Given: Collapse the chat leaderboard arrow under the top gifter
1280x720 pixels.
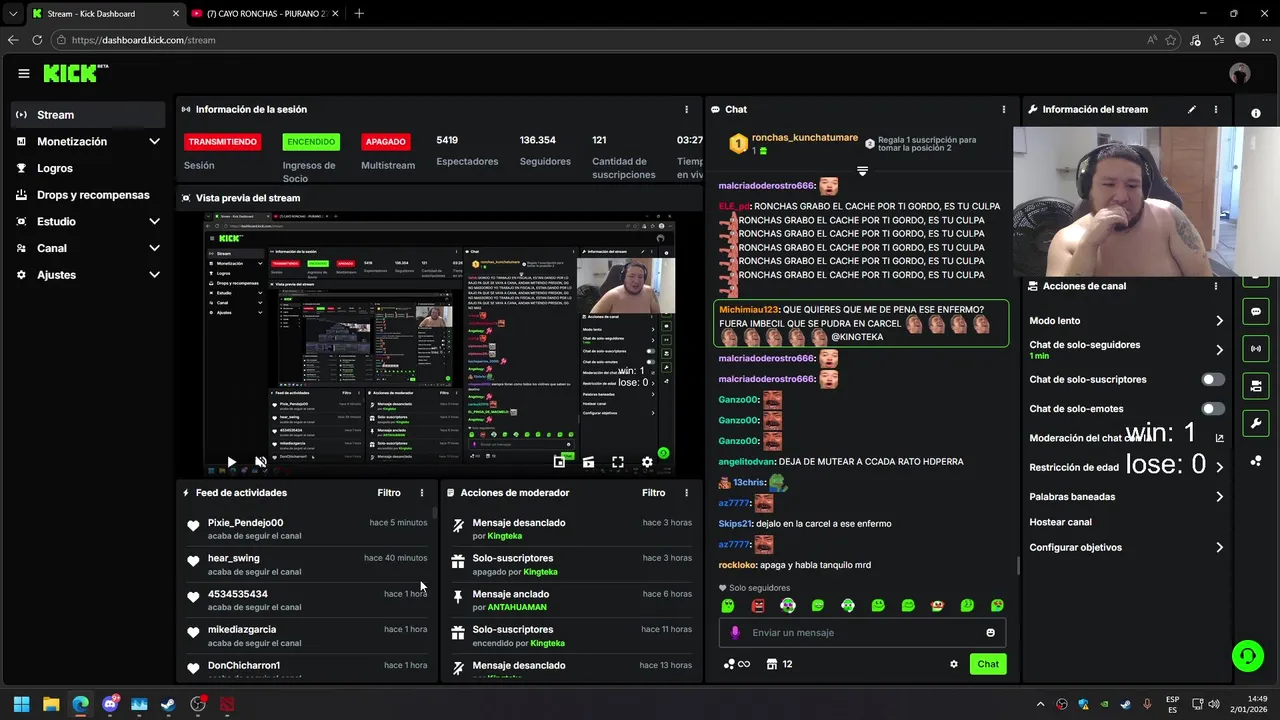Looking at the screenshot, I should (x=862, y=172).
